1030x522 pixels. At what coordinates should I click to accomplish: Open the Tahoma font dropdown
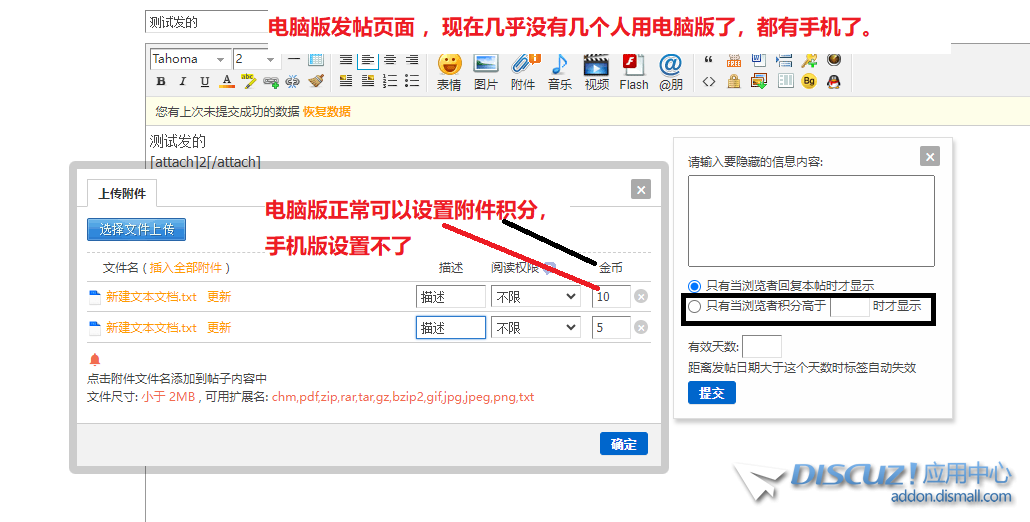189,59
